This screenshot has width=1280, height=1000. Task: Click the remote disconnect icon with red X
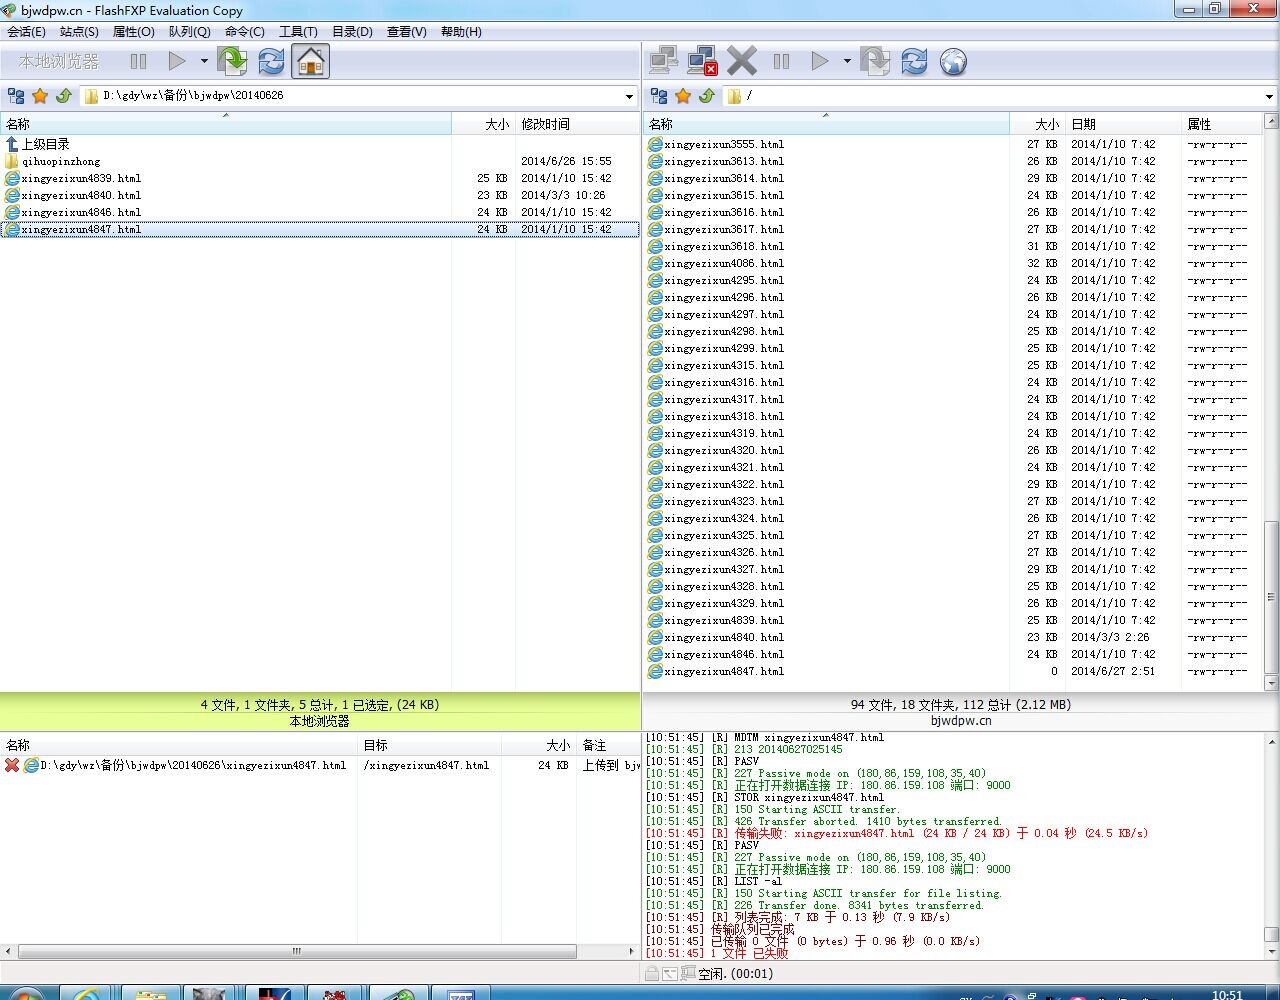coord(703,62)
